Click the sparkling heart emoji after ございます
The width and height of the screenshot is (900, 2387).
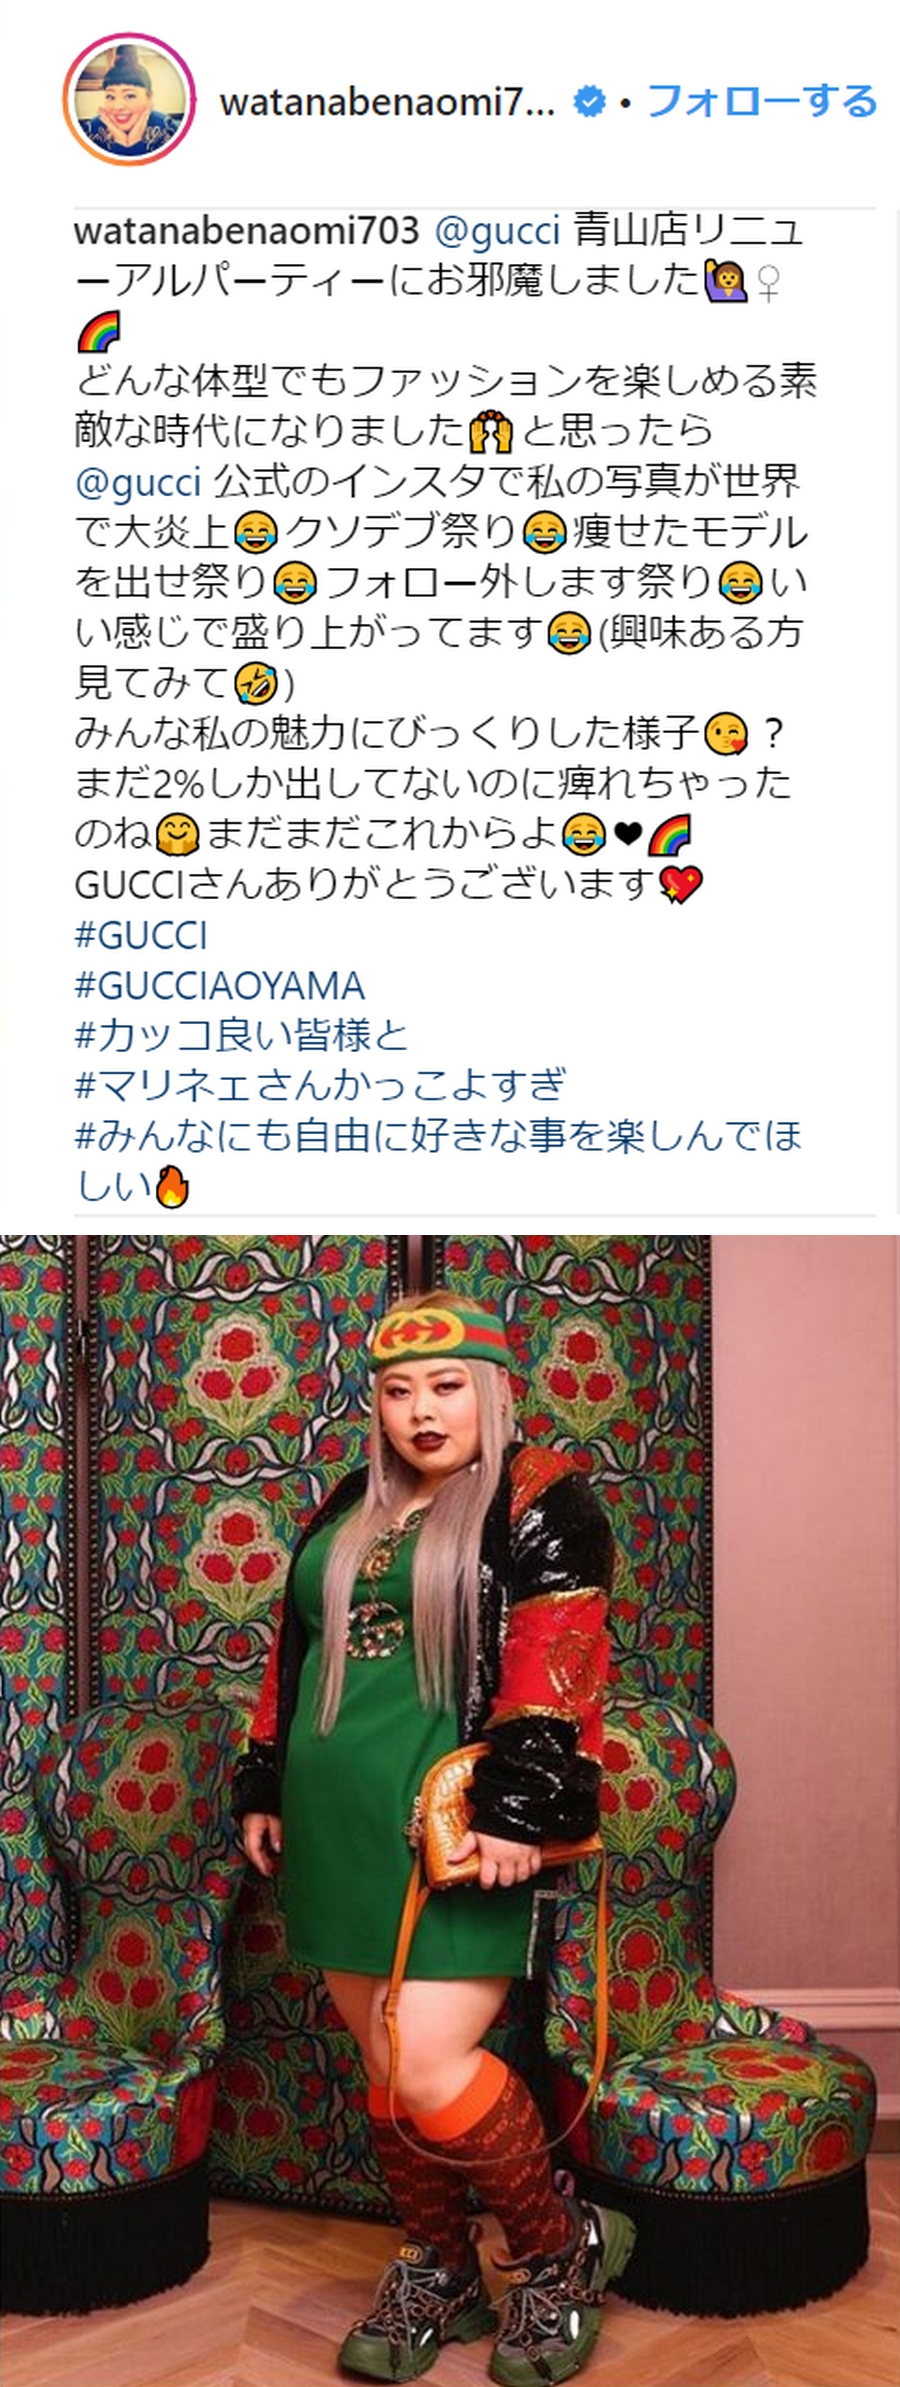click(681, 885)
